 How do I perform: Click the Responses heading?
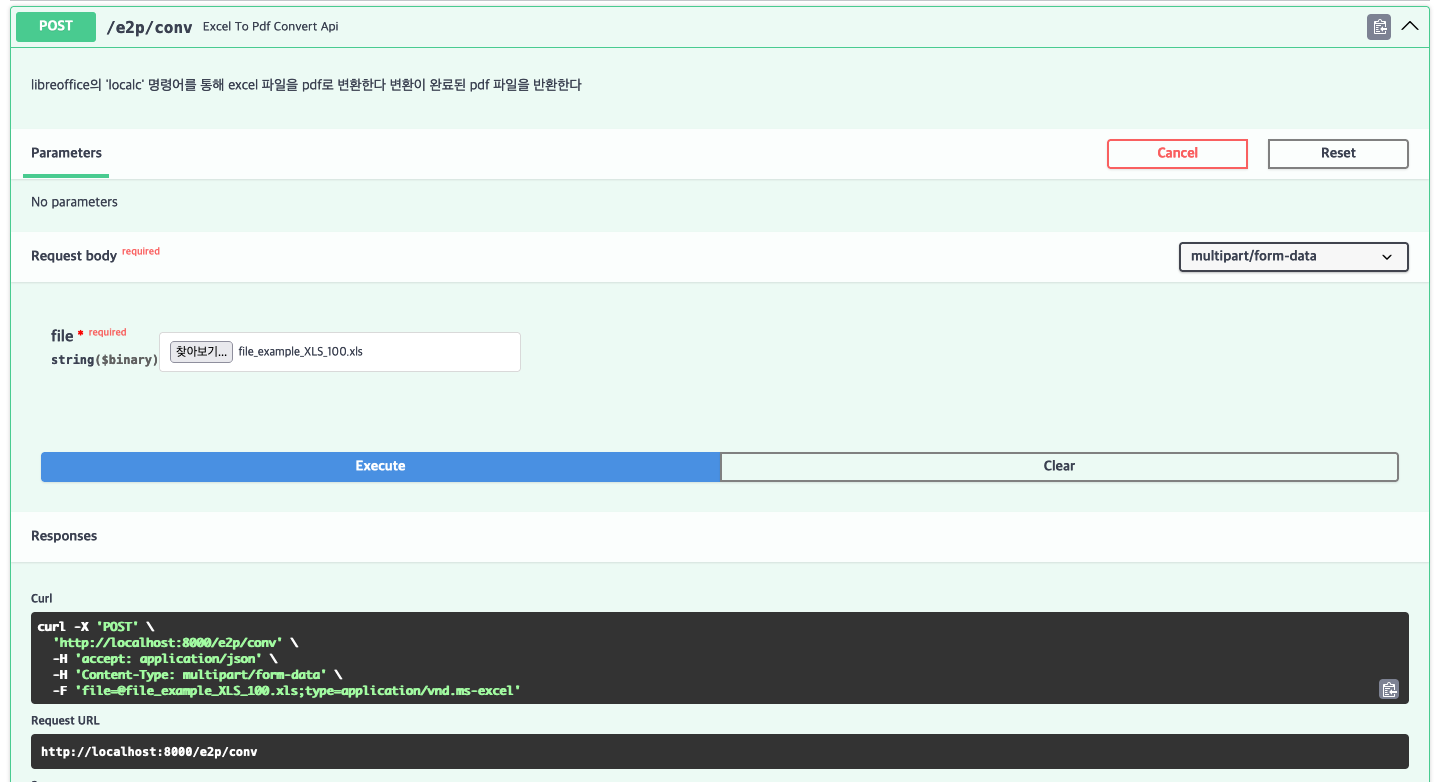(x=64, y=536)
